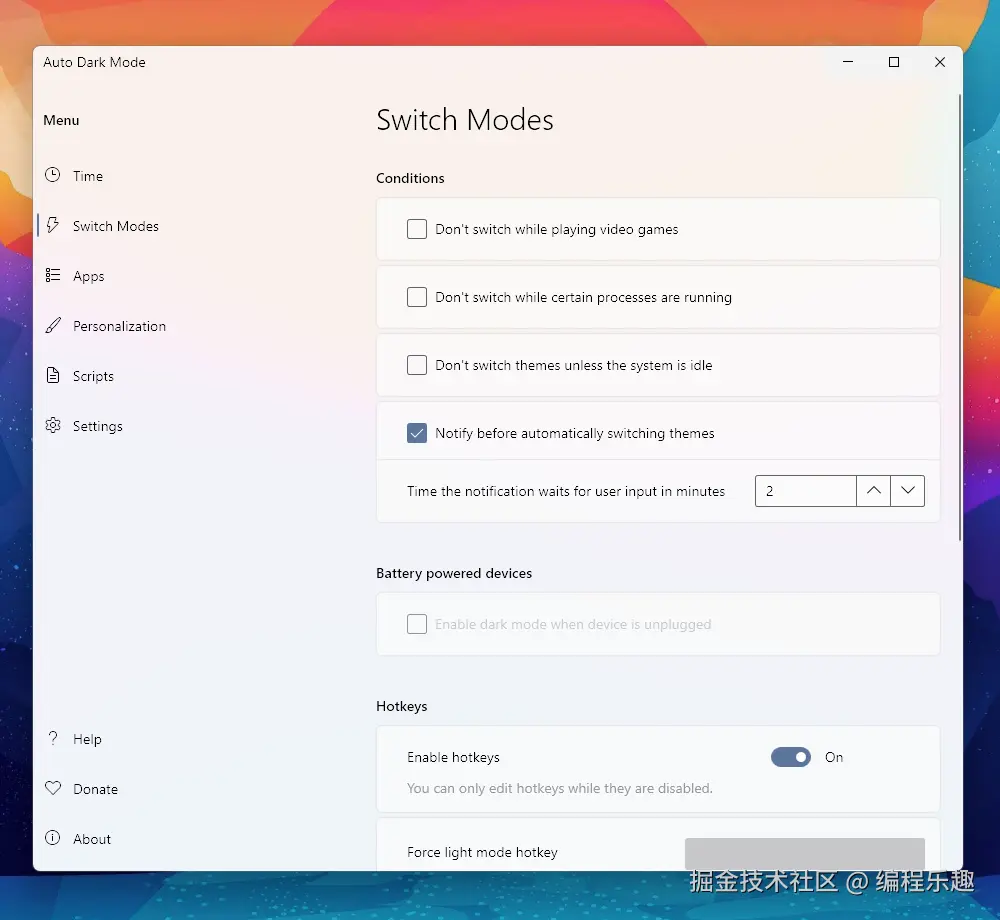Turn off the Enable hotkeys toggle

[791, 757]
